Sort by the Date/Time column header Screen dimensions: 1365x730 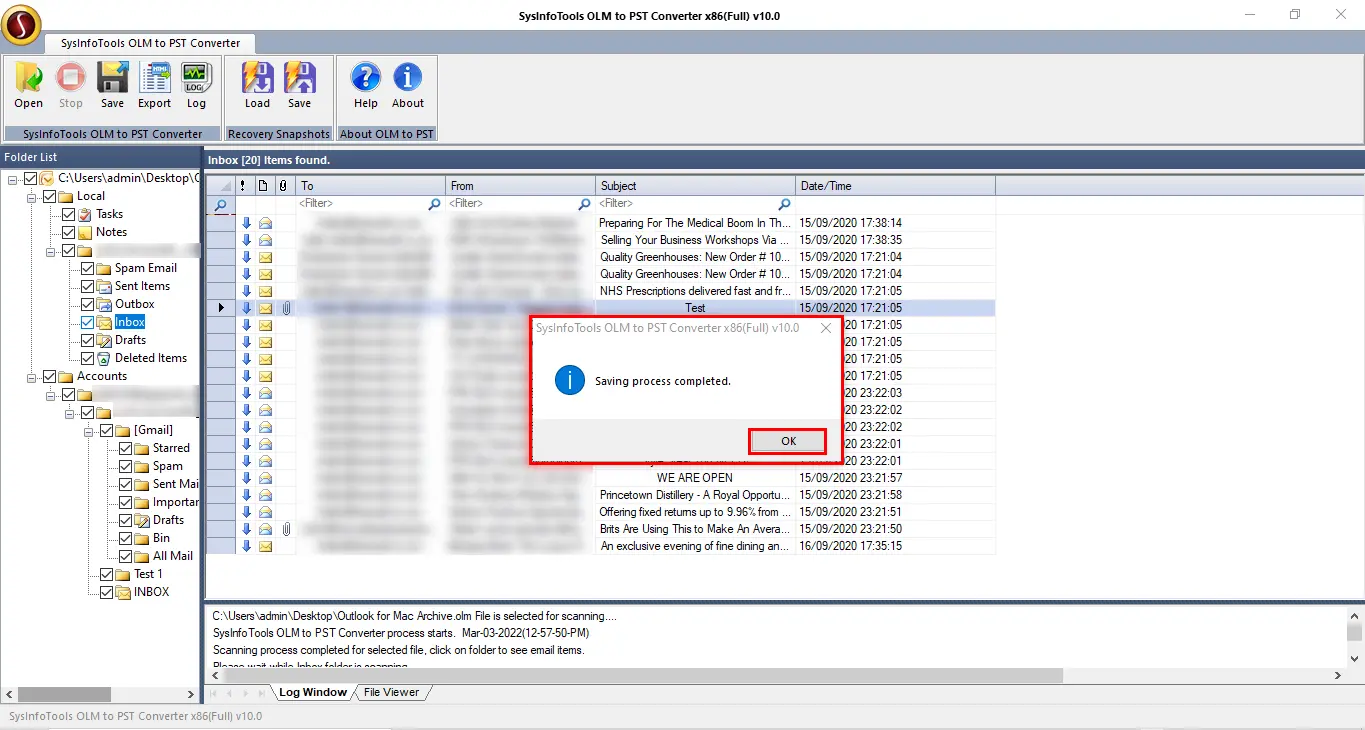pyautogui.click(x=895, y=185)
